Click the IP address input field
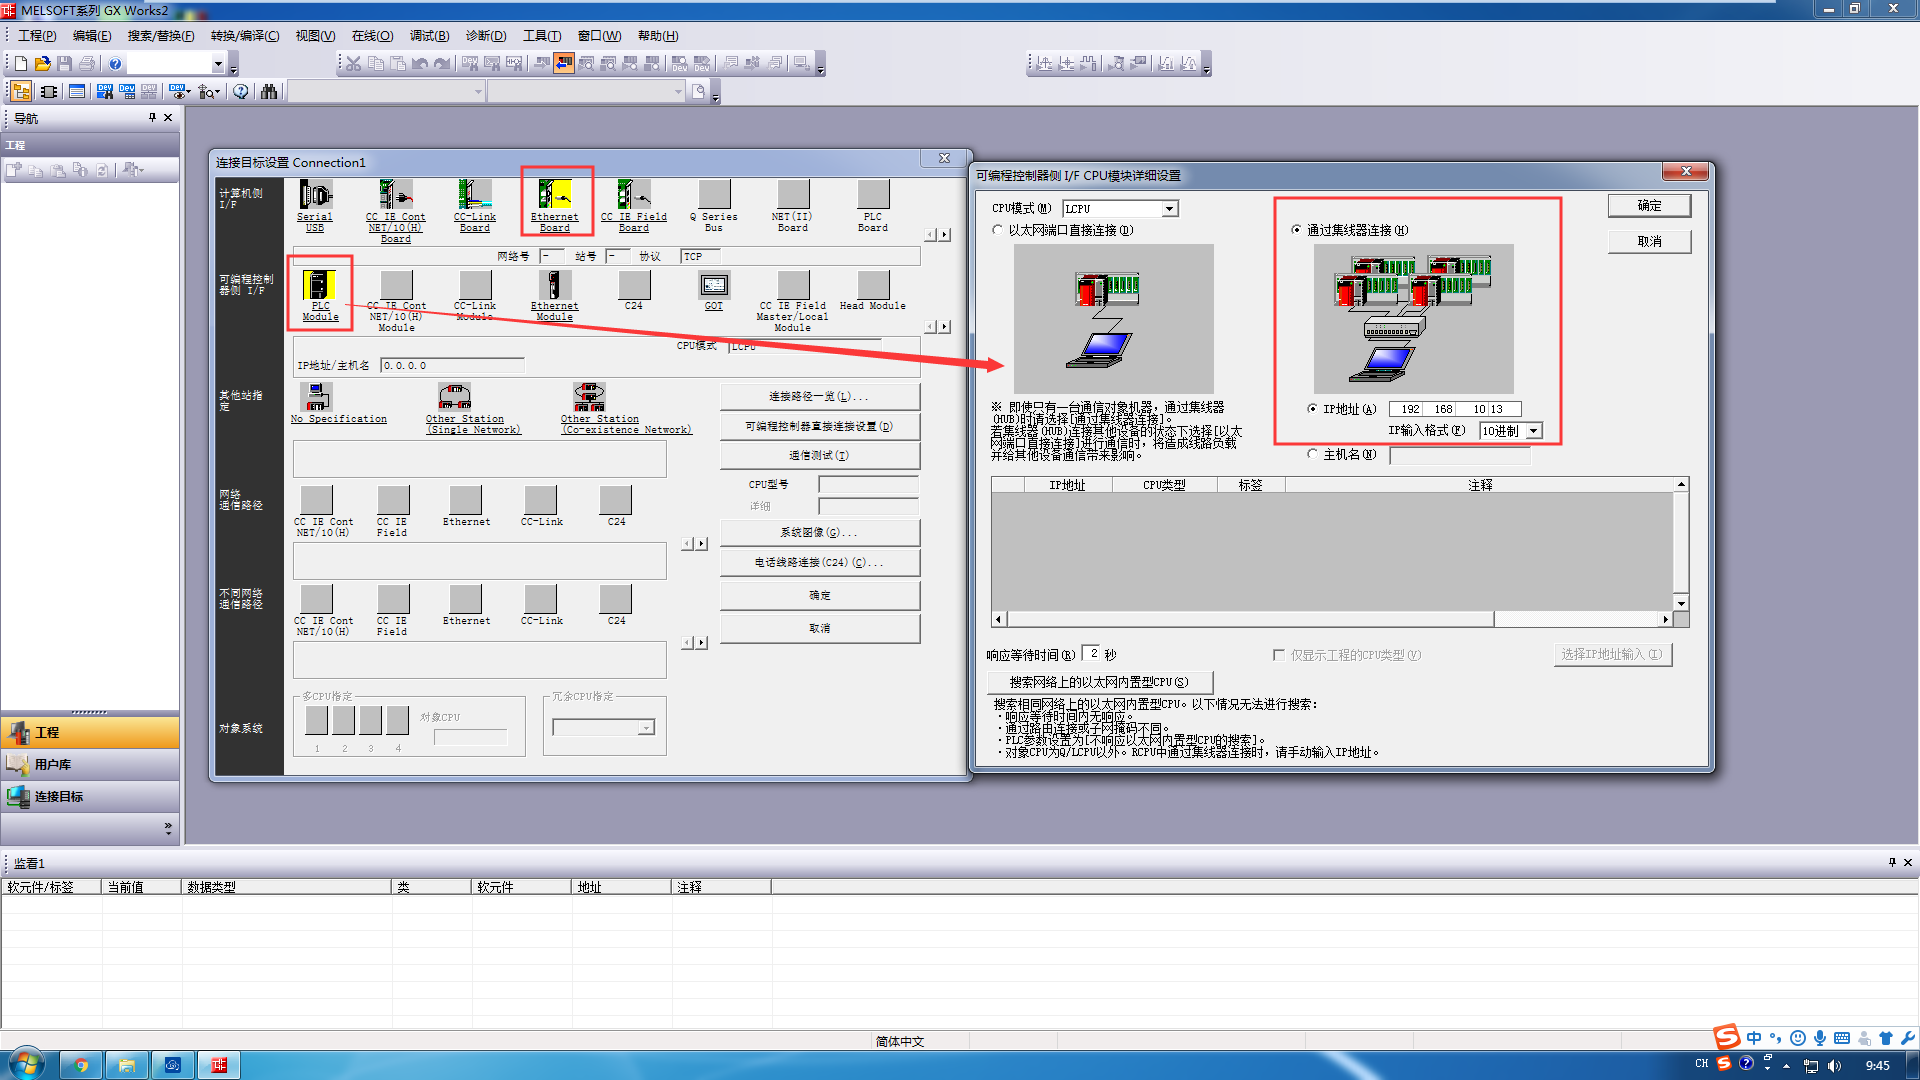 pyautogui.click(x=1454, y=409)
